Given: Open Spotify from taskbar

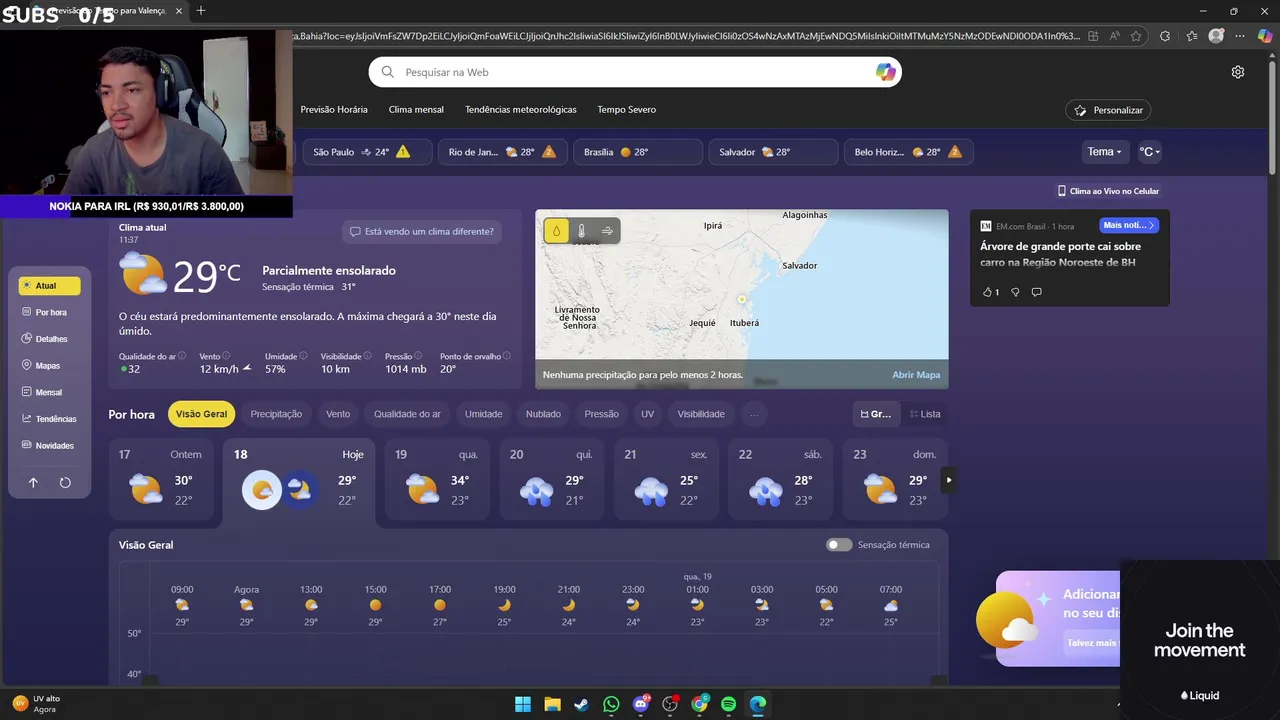Looking at the screenshot, I should click(729, 704).
